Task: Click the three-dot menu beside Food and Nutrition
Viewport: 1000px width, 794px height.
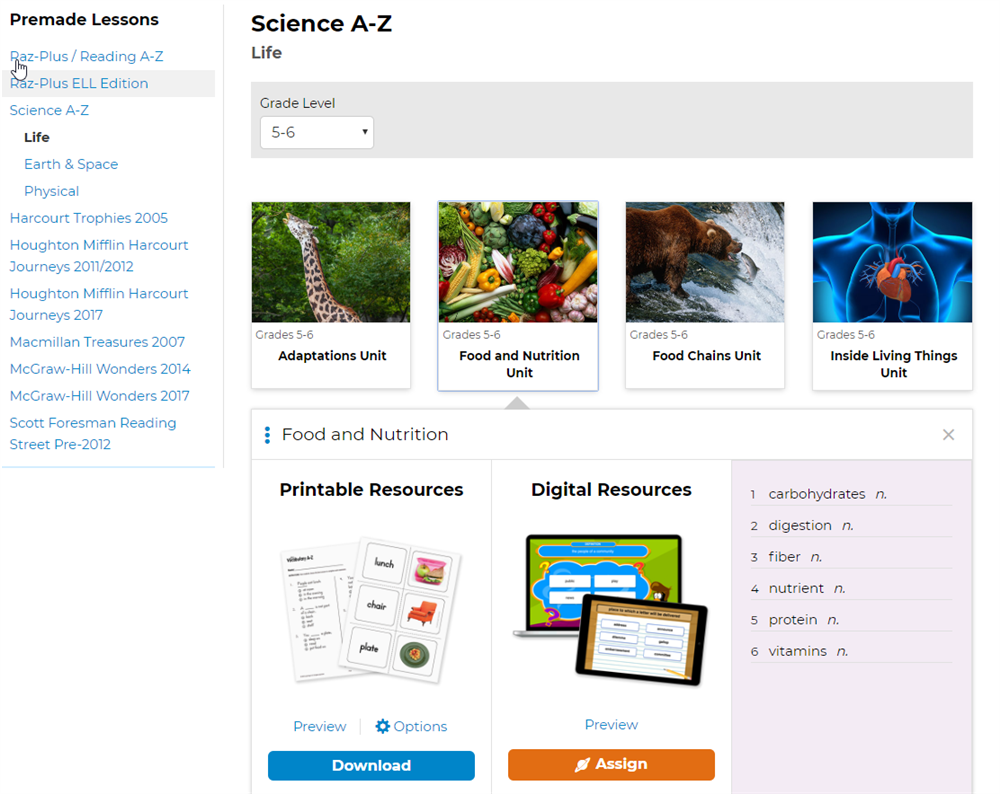Action: (267, 435)
